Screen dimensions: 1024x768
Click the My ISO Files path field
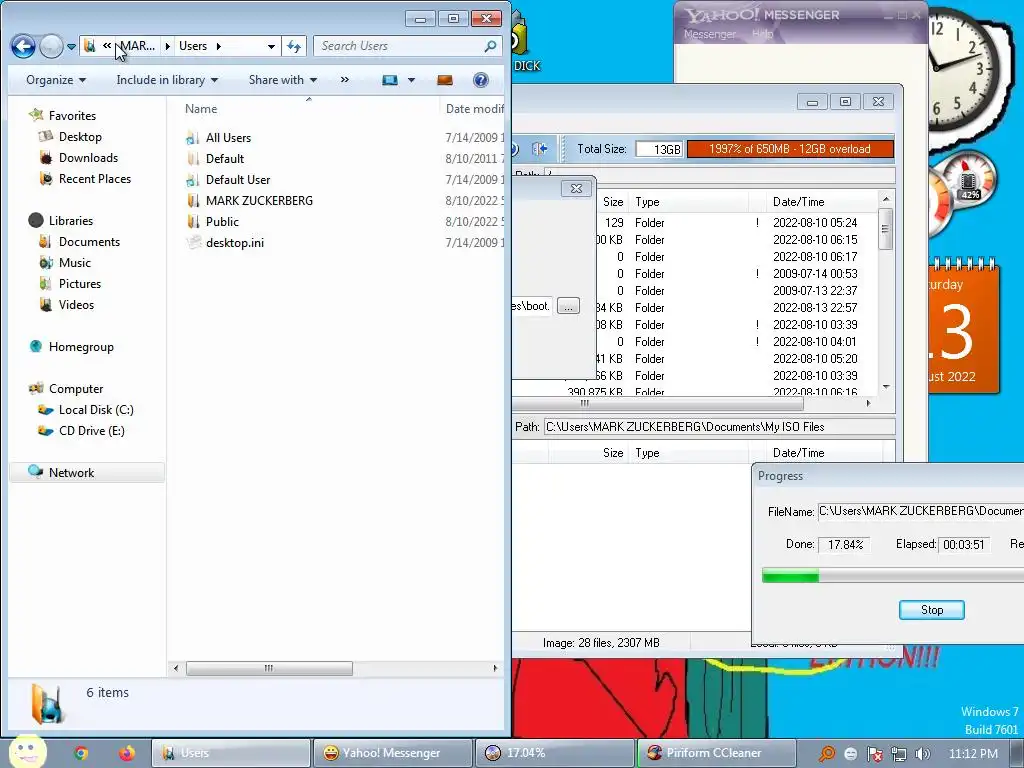[719, 427]
